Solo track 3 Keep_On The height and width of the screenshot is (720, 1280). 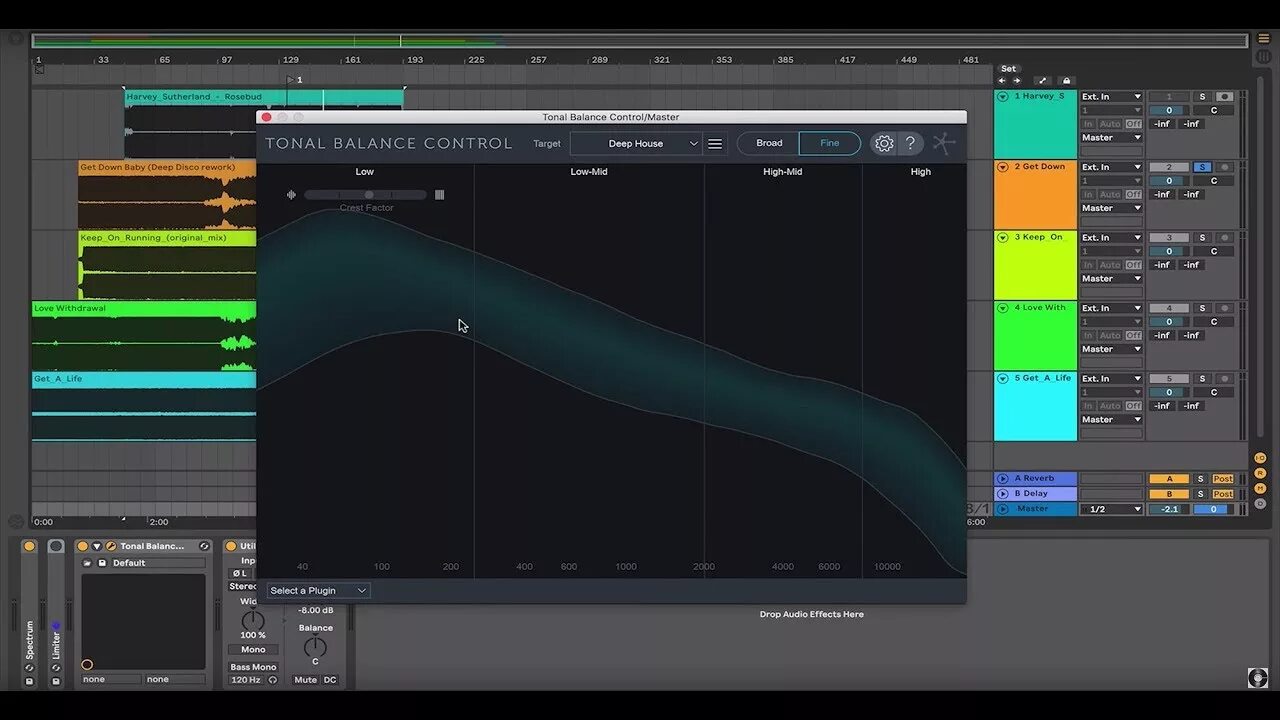pyautogui.click(x=1202, y=238)
